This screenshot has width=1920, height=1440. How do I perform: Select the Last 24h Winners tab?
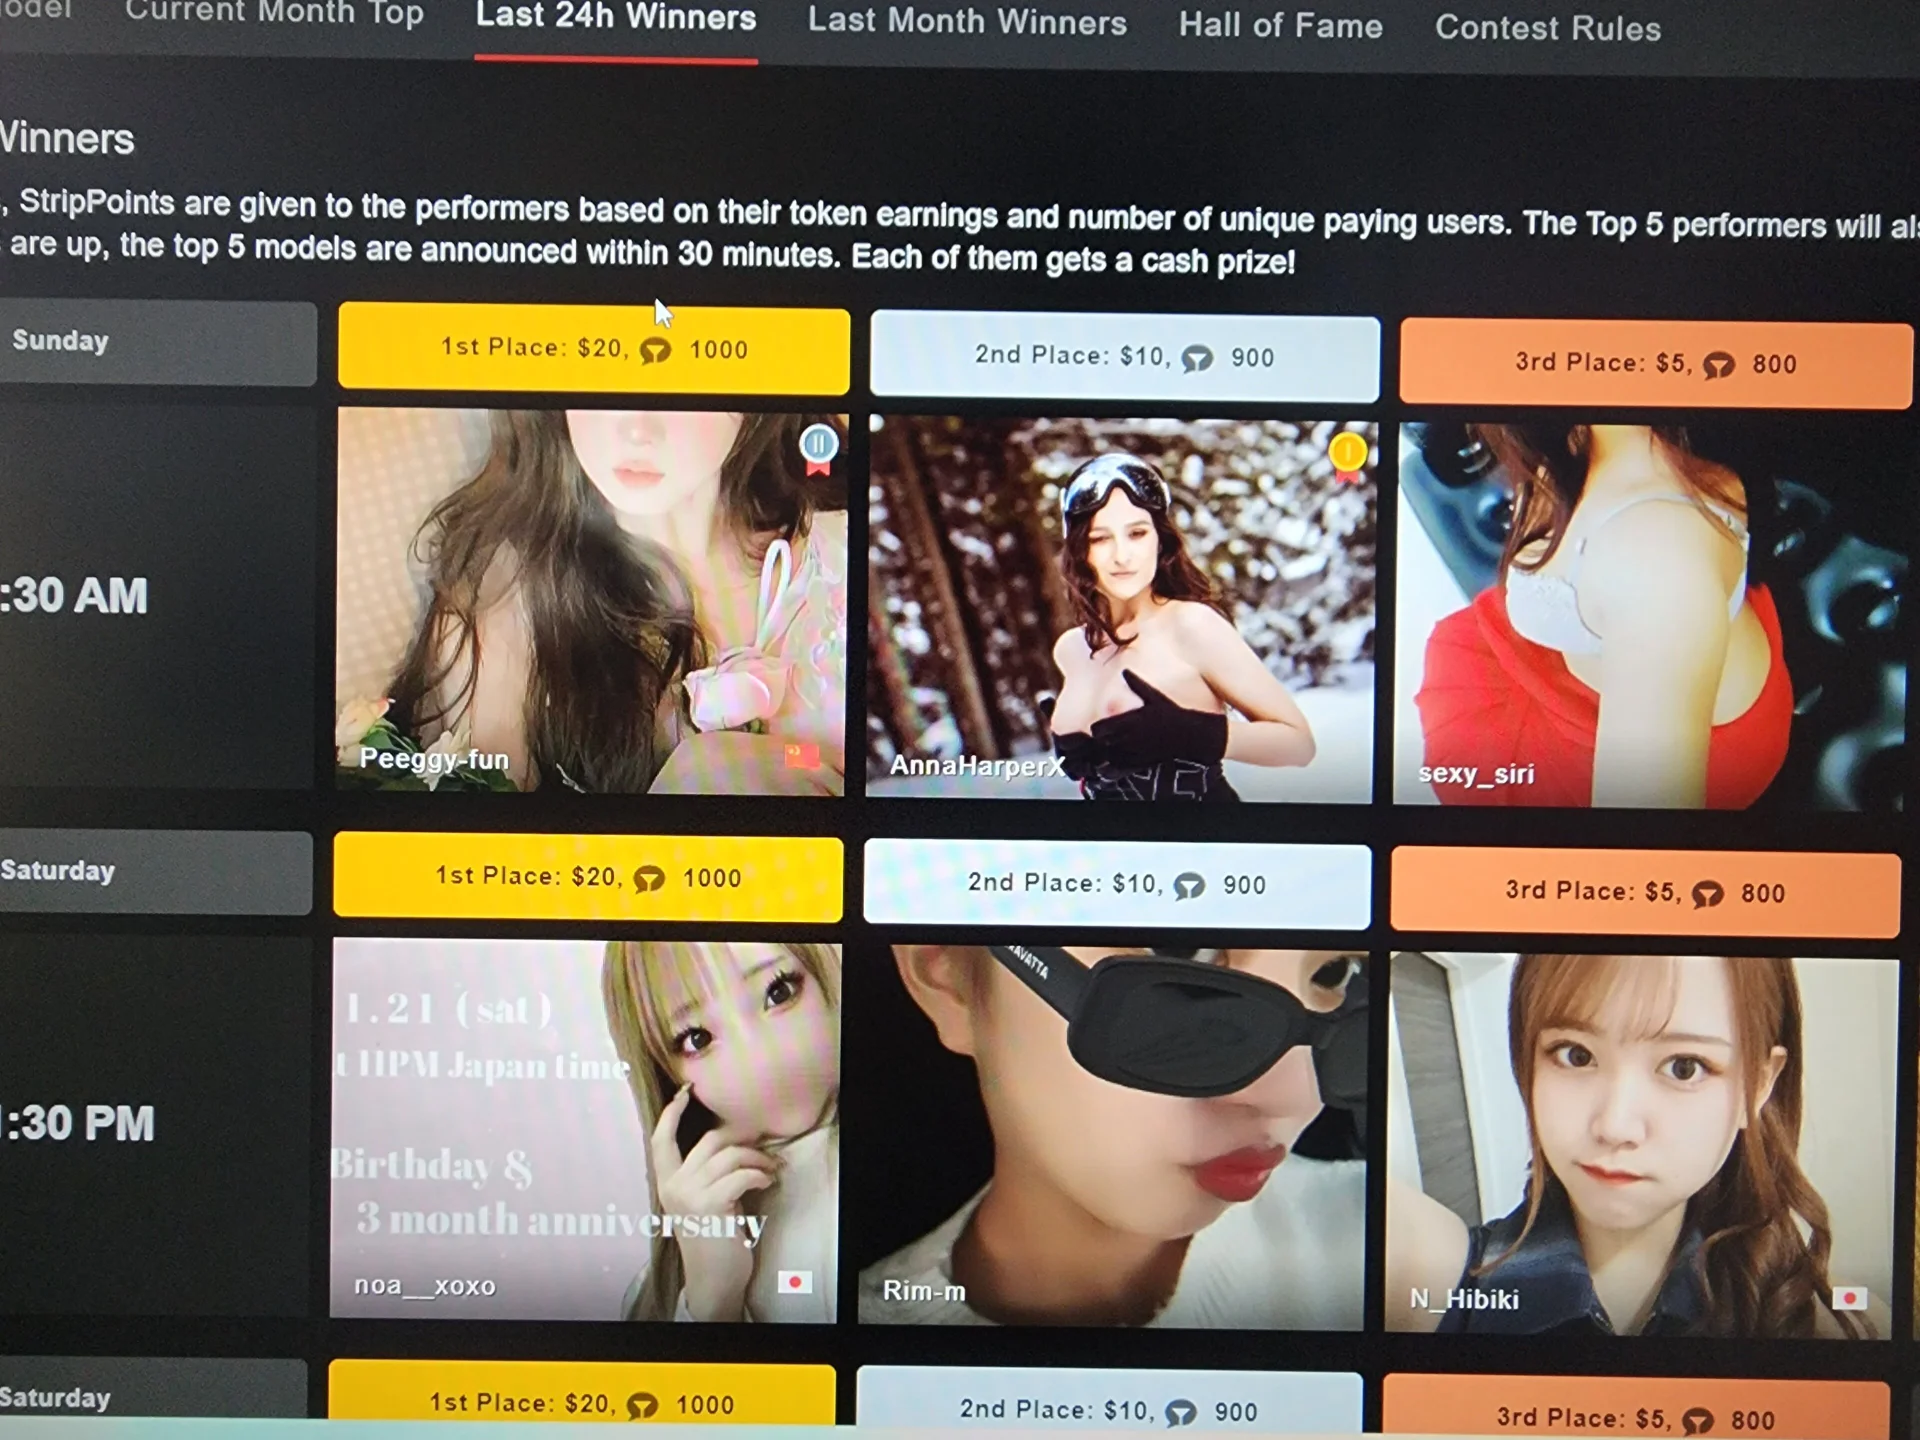coord(616,18)
